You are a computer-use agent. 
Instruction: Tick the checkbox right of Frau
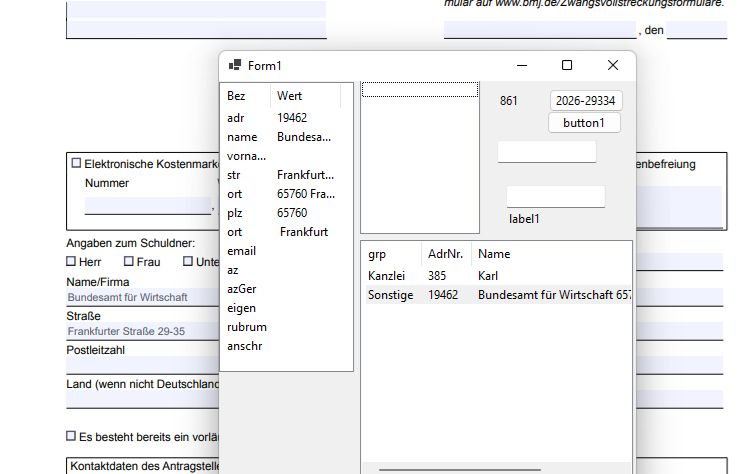[x=188, y=261]
